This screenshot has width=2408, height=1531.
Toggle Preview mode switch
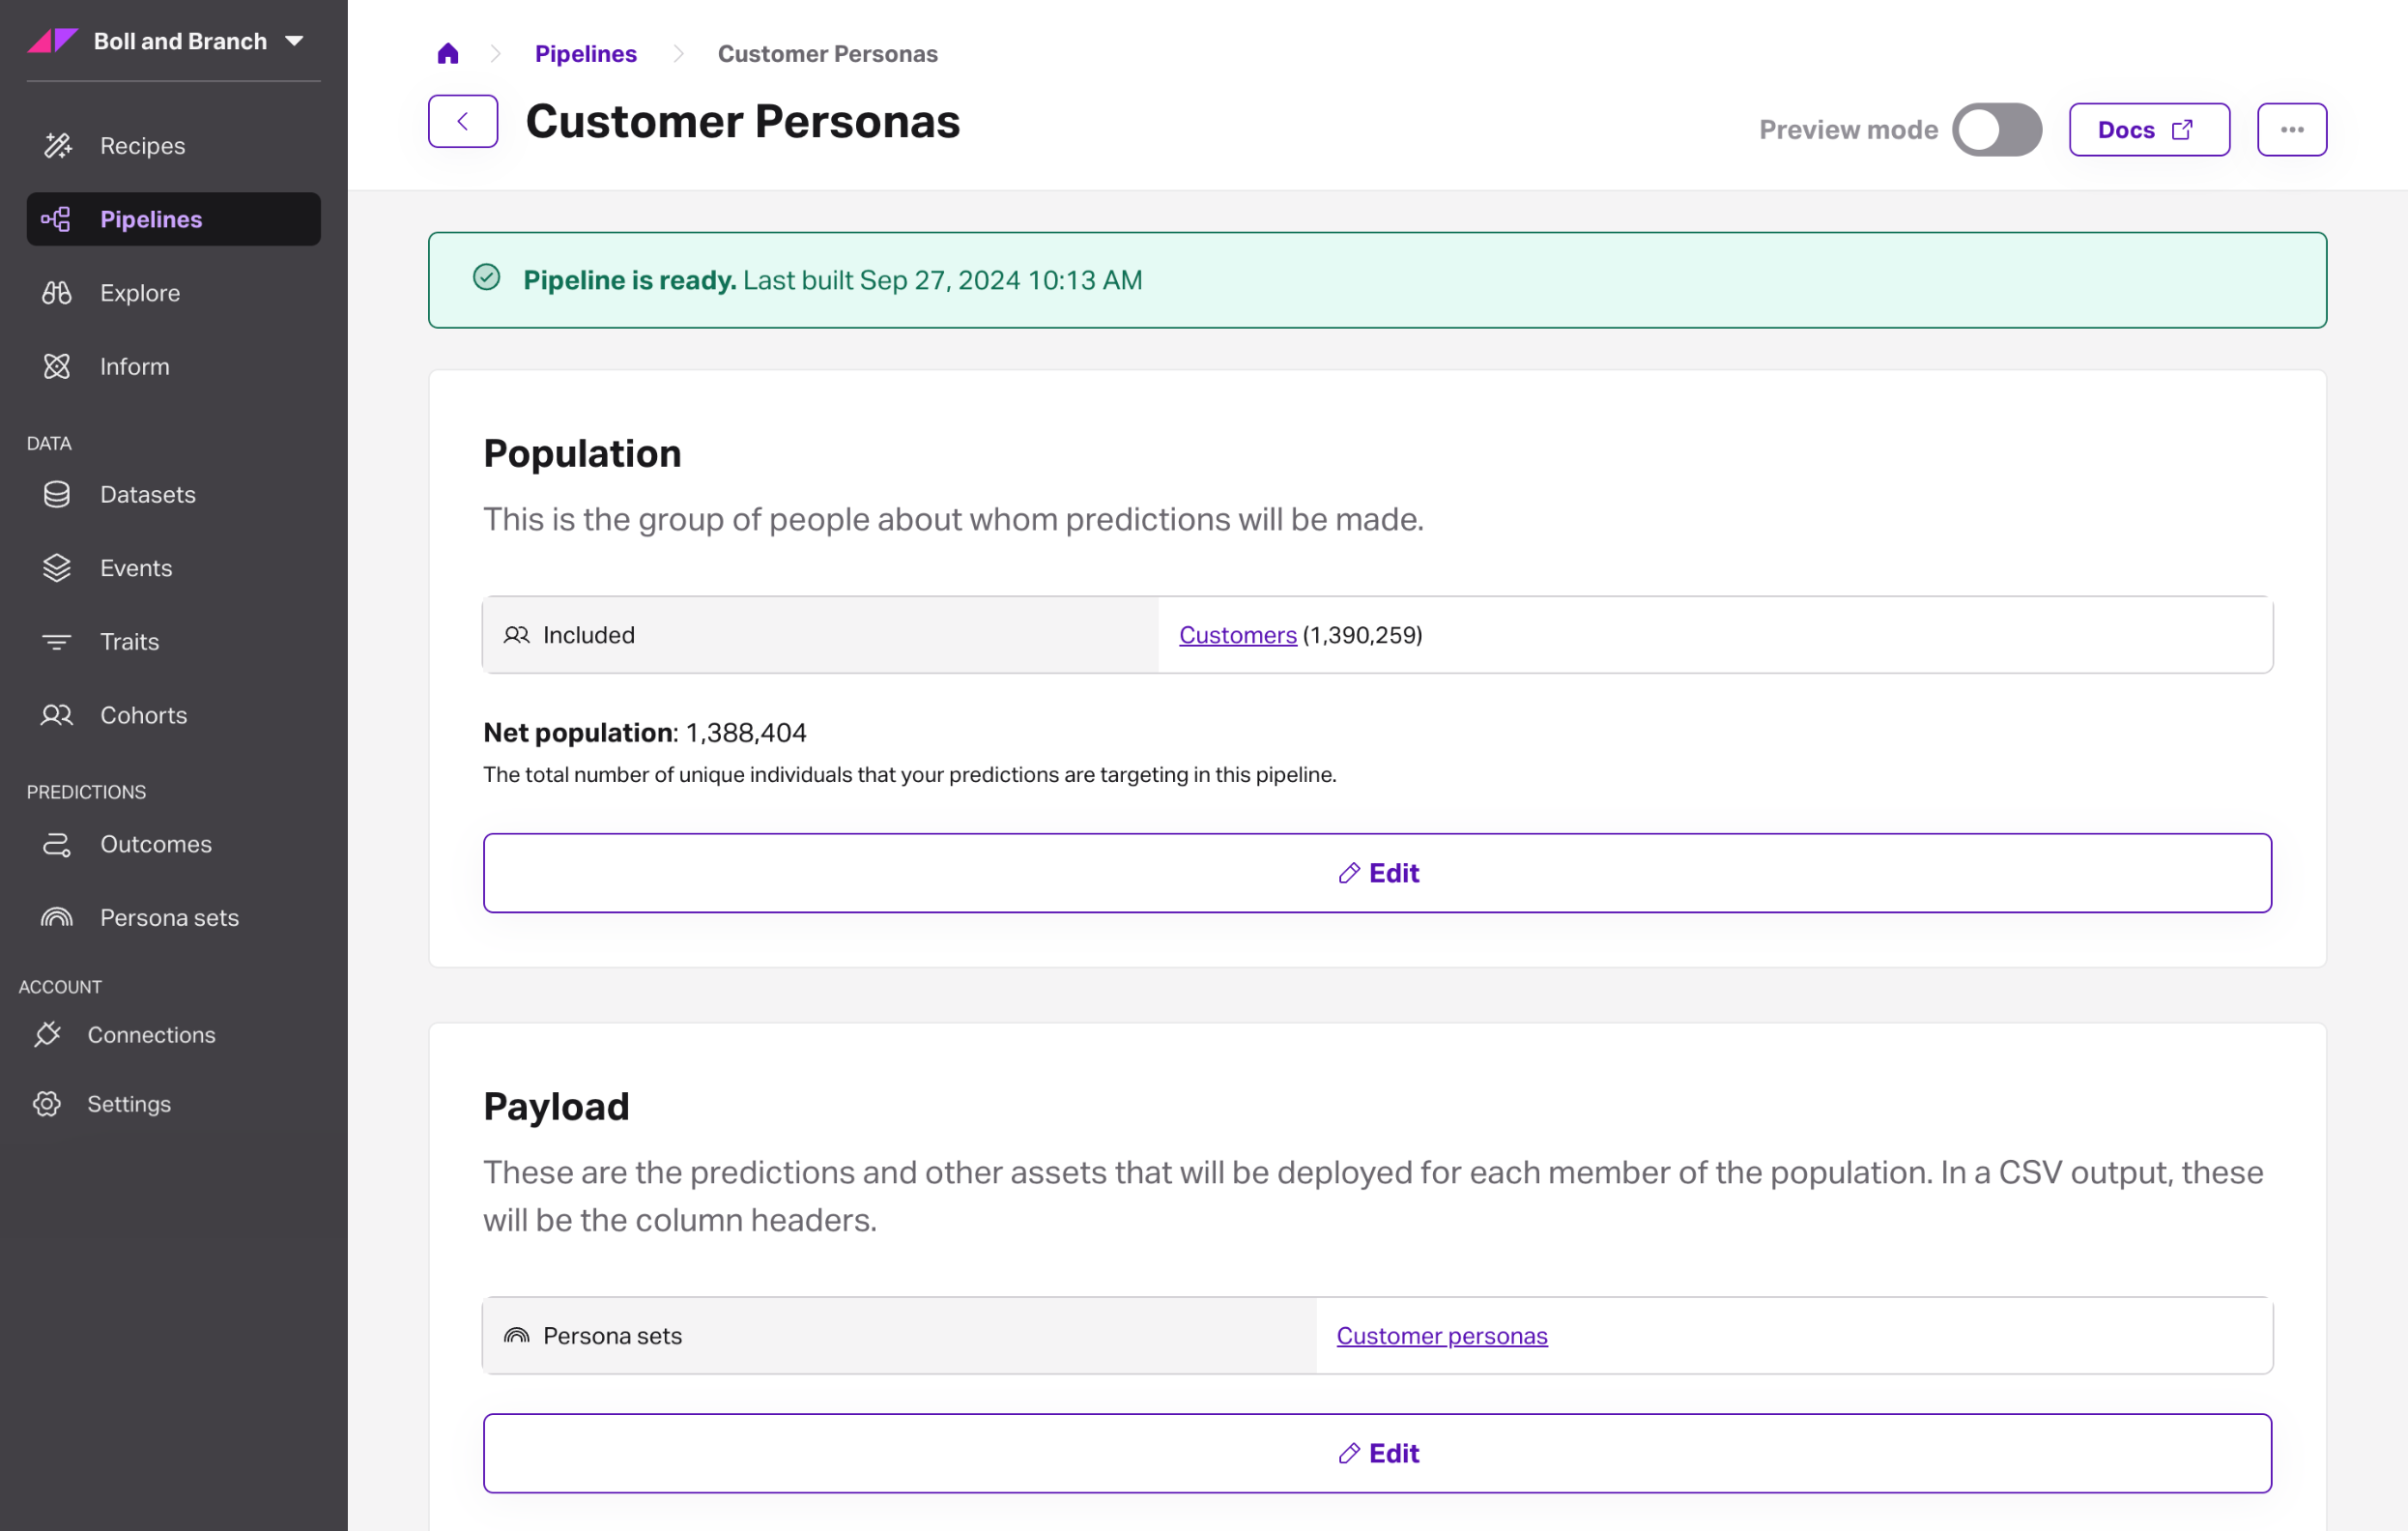(1996, 130)
